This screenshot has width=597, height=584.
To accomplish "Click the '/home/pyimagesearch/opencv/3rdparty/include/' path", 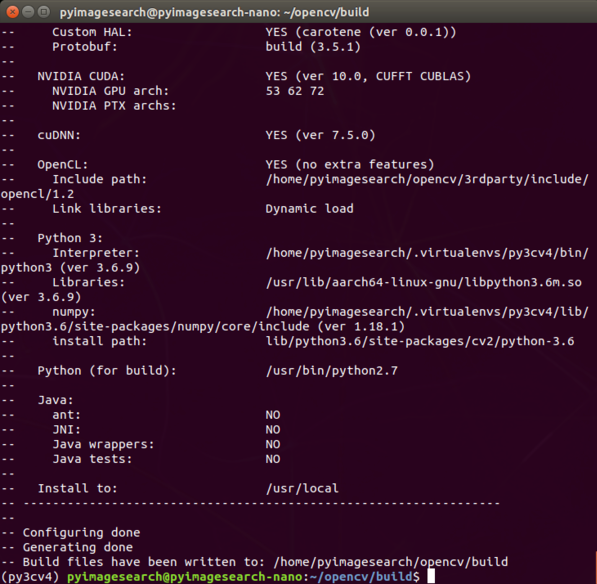I will (427, 179).
